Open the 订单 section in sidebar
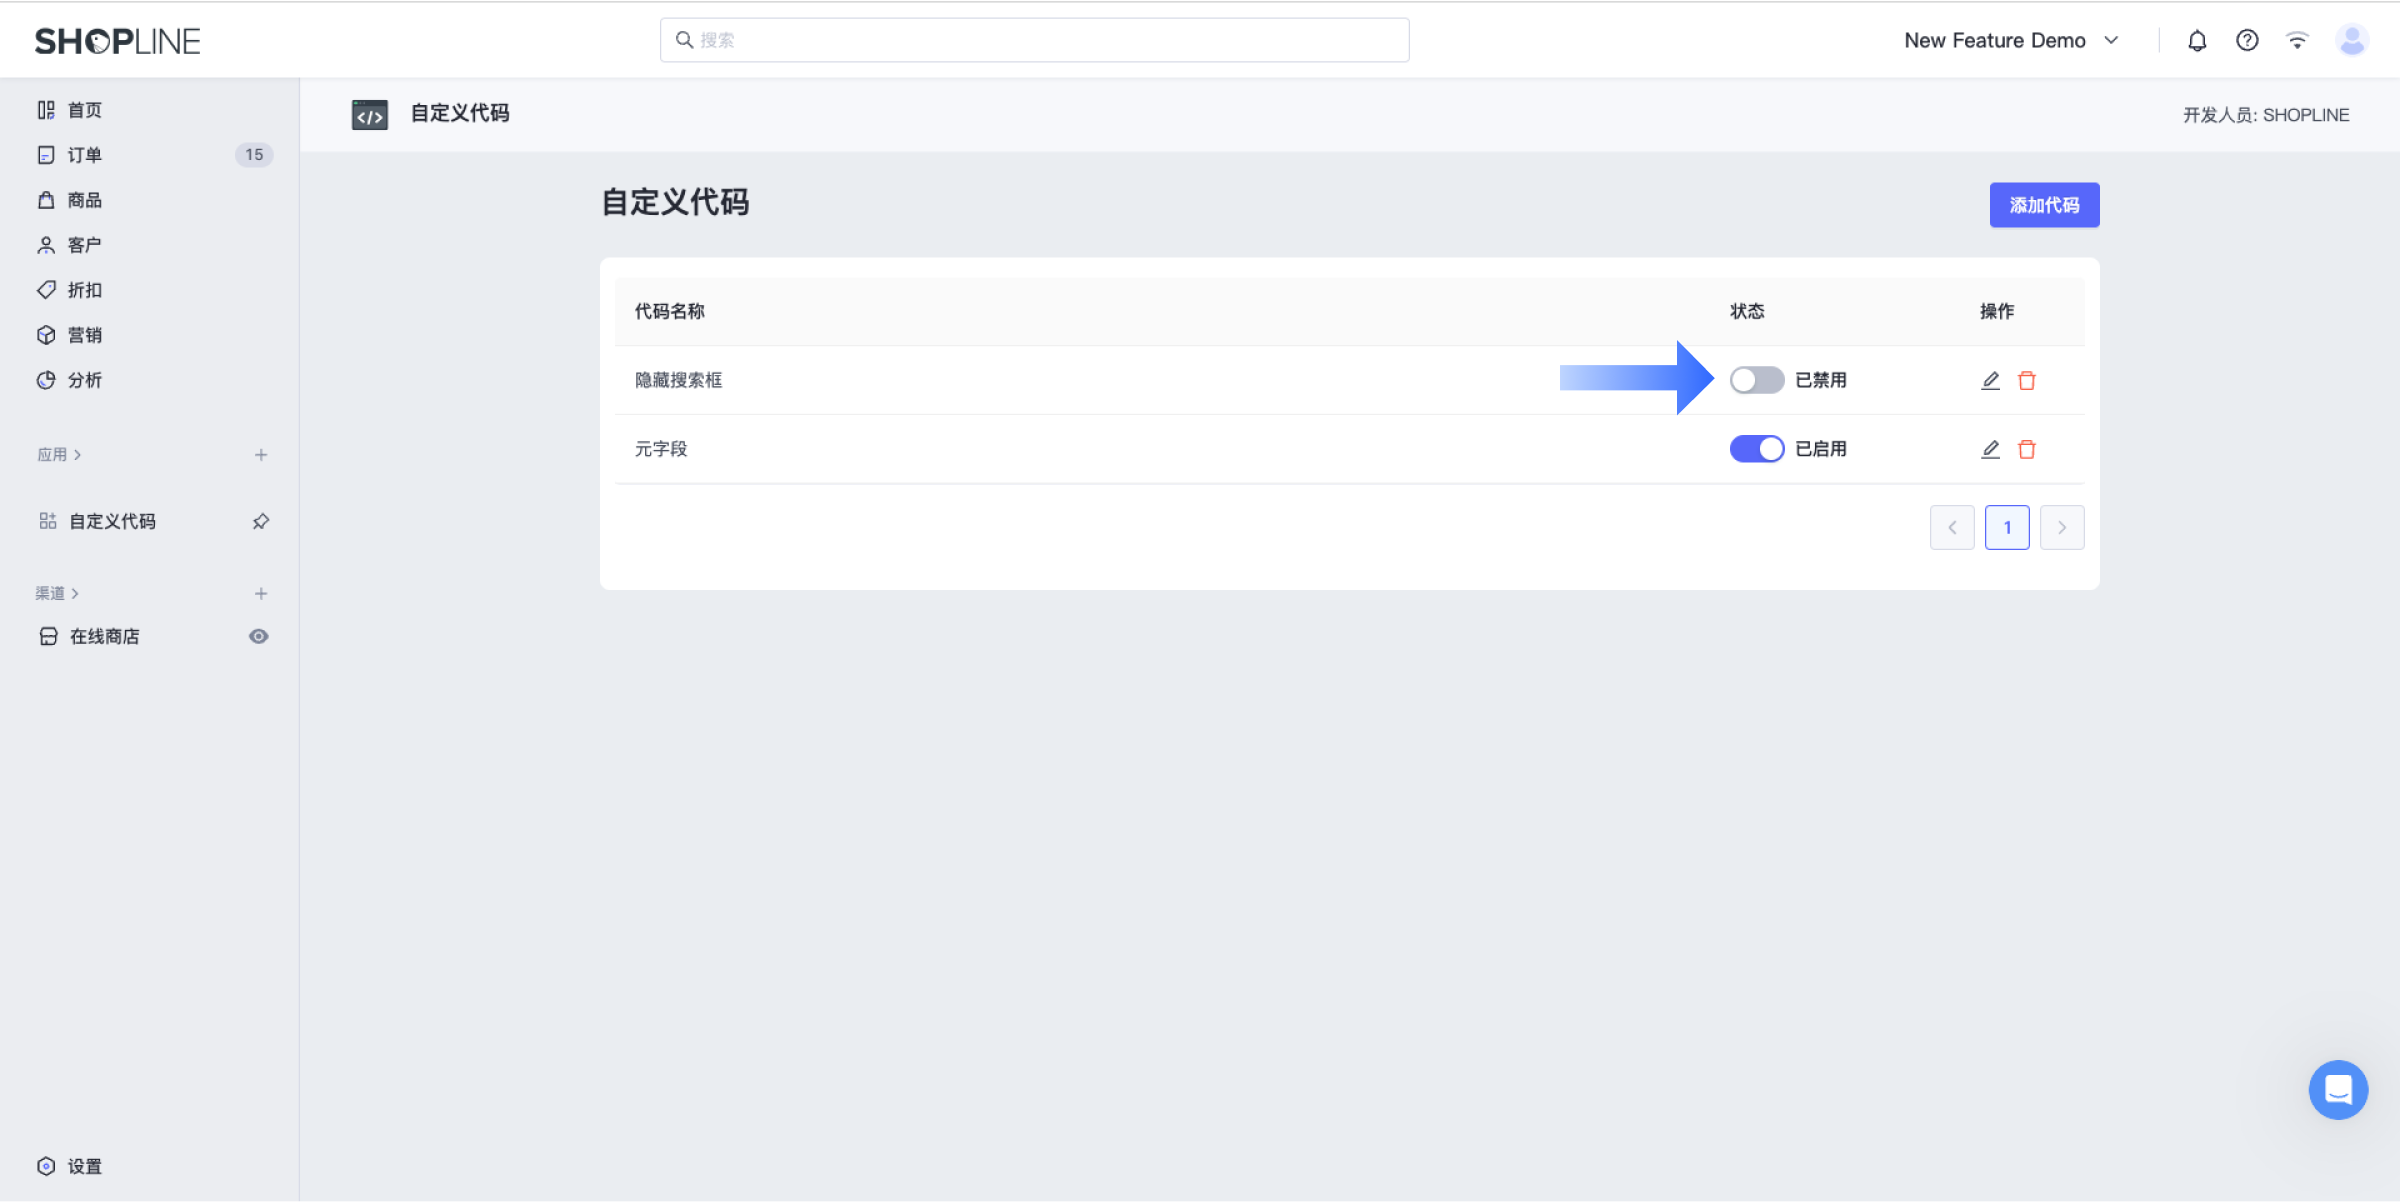This screenshot has width=2400, height=1202. (x=84, y=154)
